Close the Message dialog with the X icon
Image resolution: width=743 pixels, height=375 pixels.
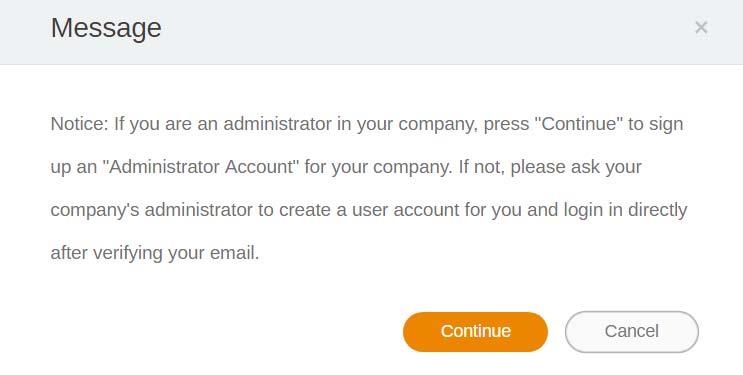(701, 27)
